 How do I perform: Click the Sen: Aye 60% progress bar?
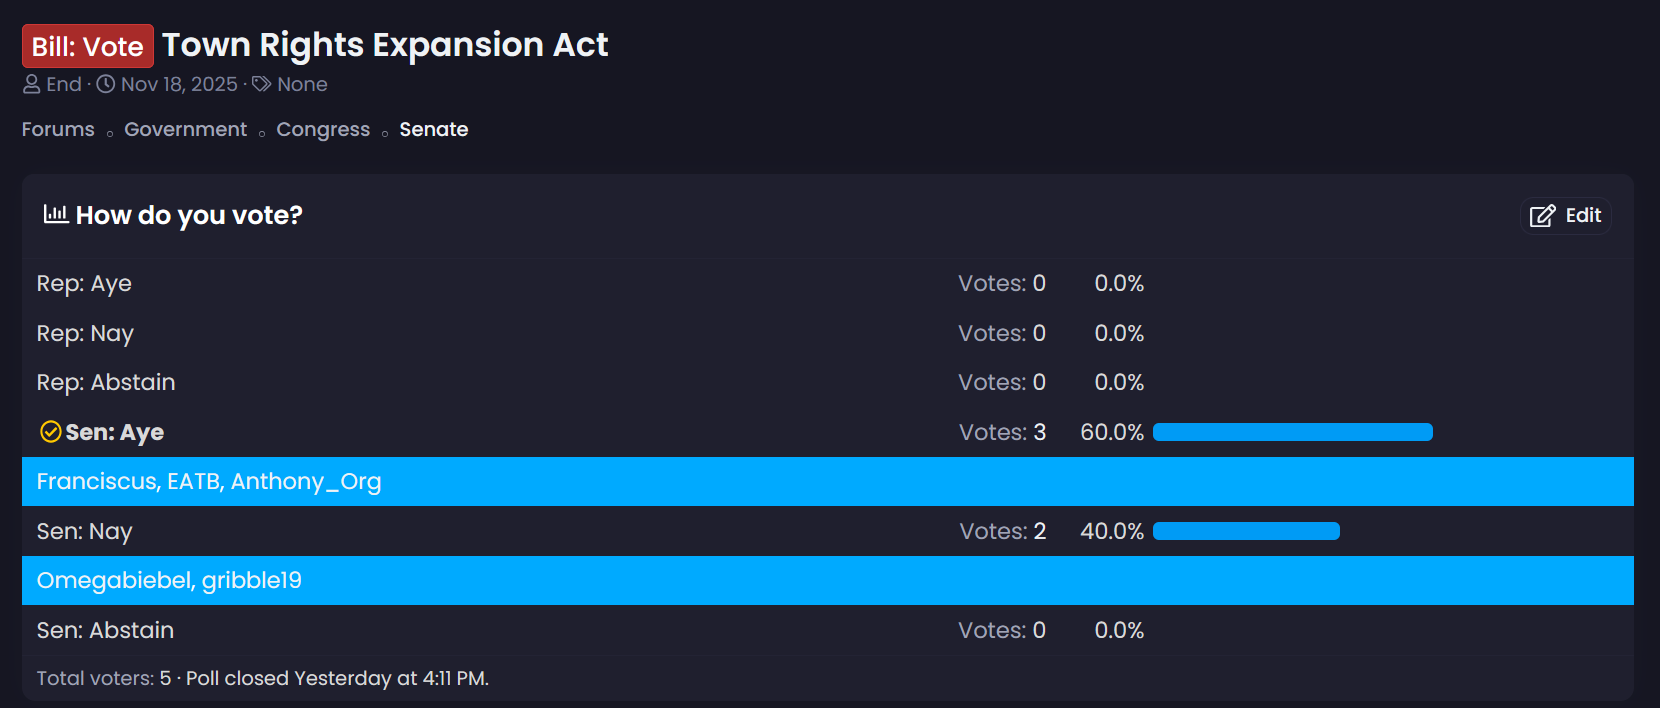click(1292, 432)
